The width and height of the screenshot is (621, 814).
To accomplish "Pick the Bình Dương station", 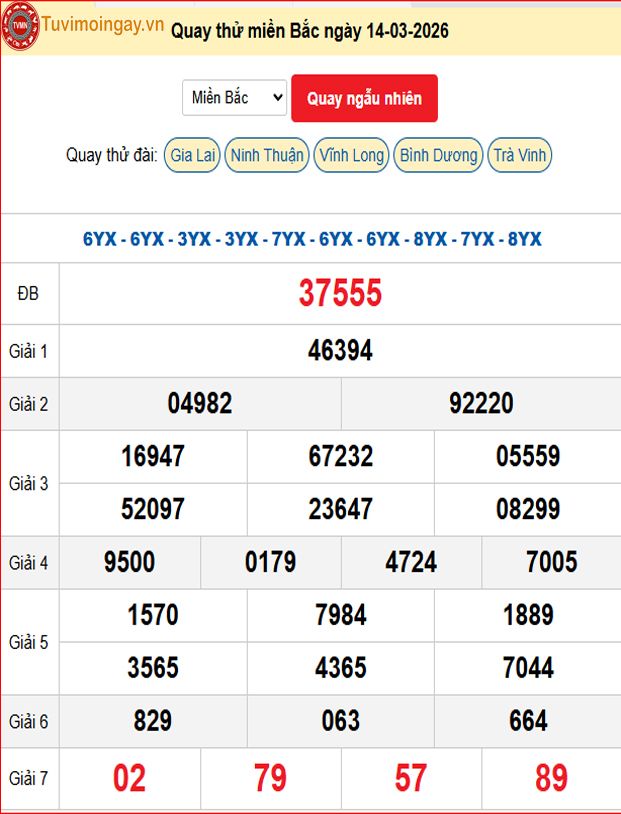I will (438, 155).
